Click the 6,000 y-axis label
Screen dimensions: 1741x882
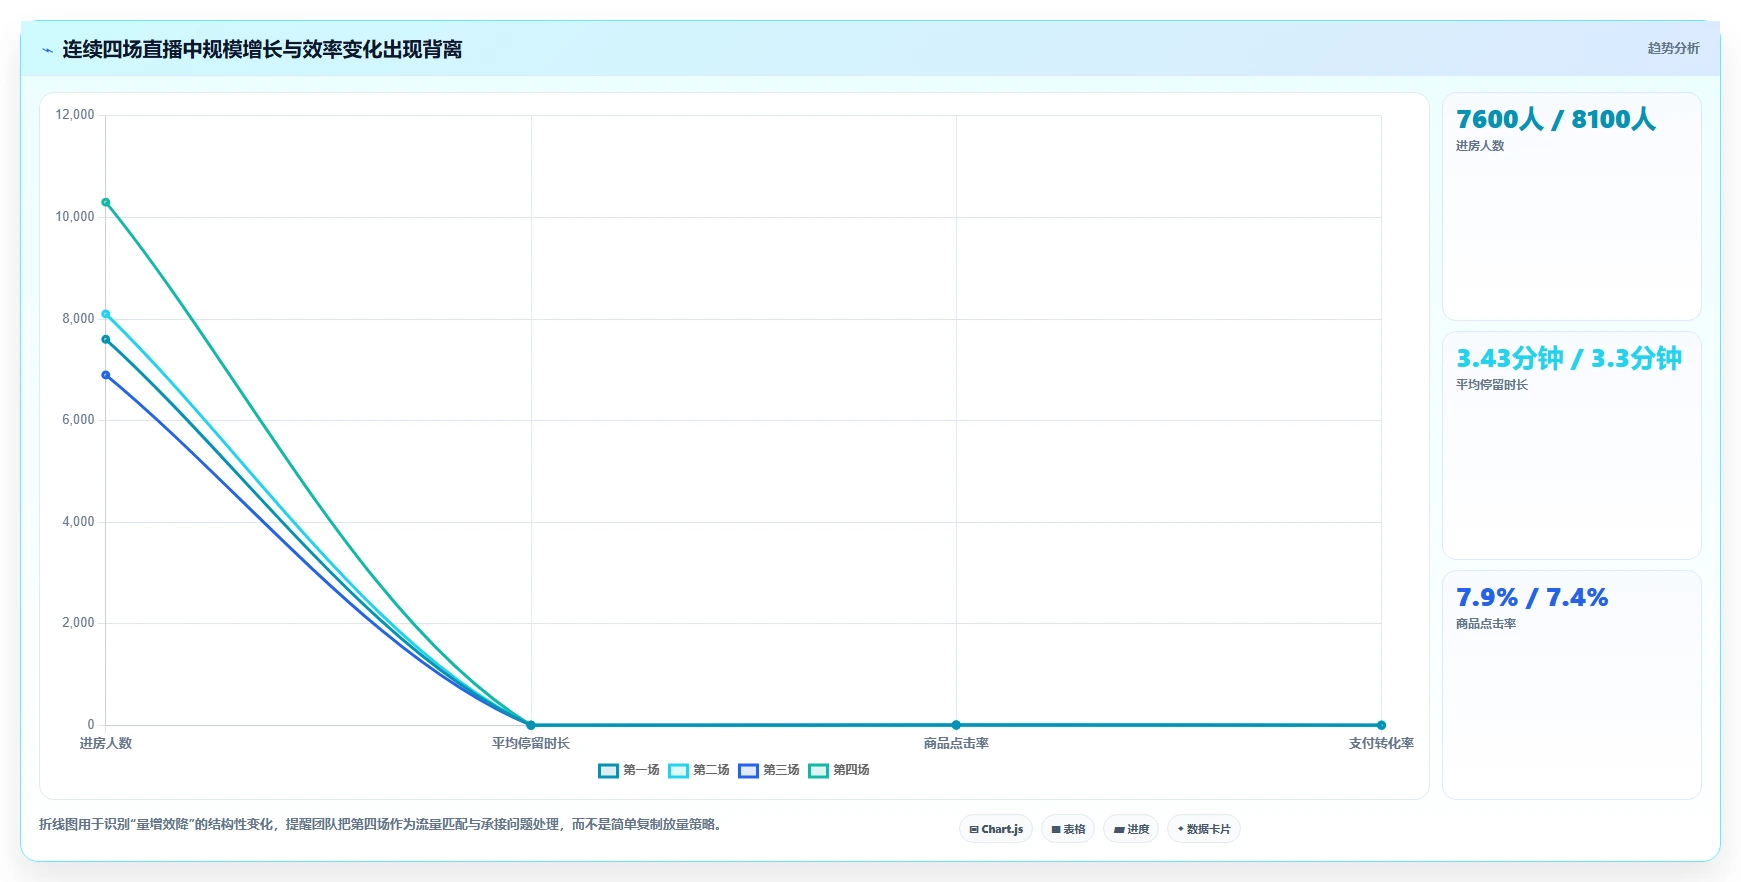[78, 420]
